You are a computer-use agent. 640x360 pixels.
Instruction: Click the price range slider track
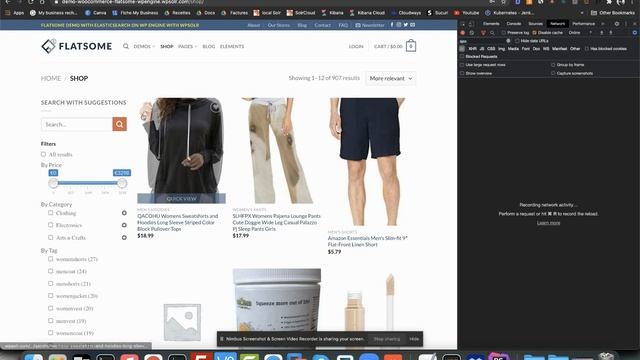click(87, 183)
